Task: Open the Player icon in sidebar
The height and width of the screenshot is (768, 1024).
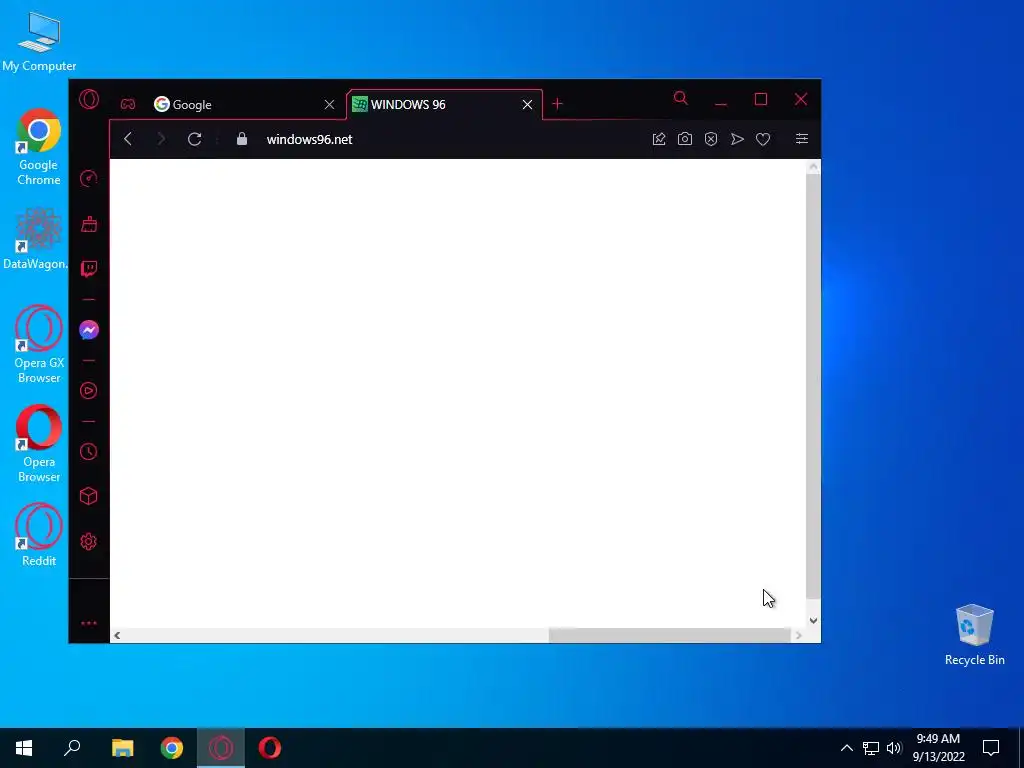Action: [89, 391]
